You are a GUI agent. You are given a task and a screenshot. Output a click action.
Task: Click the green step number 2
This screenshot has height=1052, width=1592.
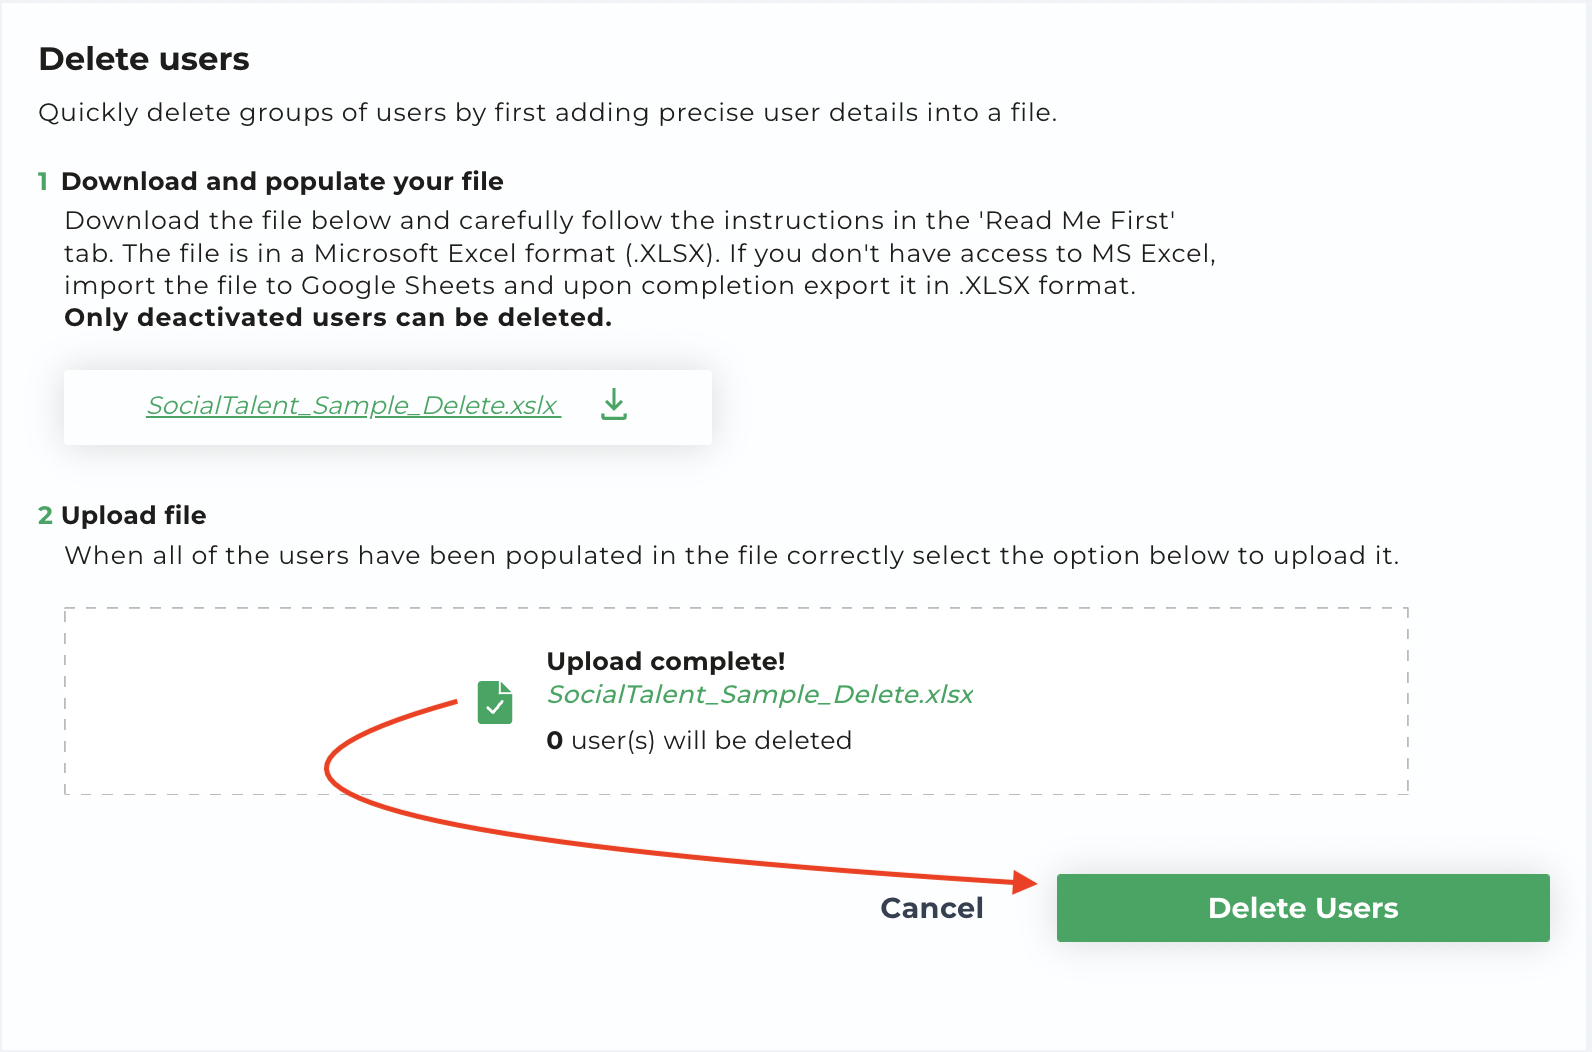[x=45, y=515]
